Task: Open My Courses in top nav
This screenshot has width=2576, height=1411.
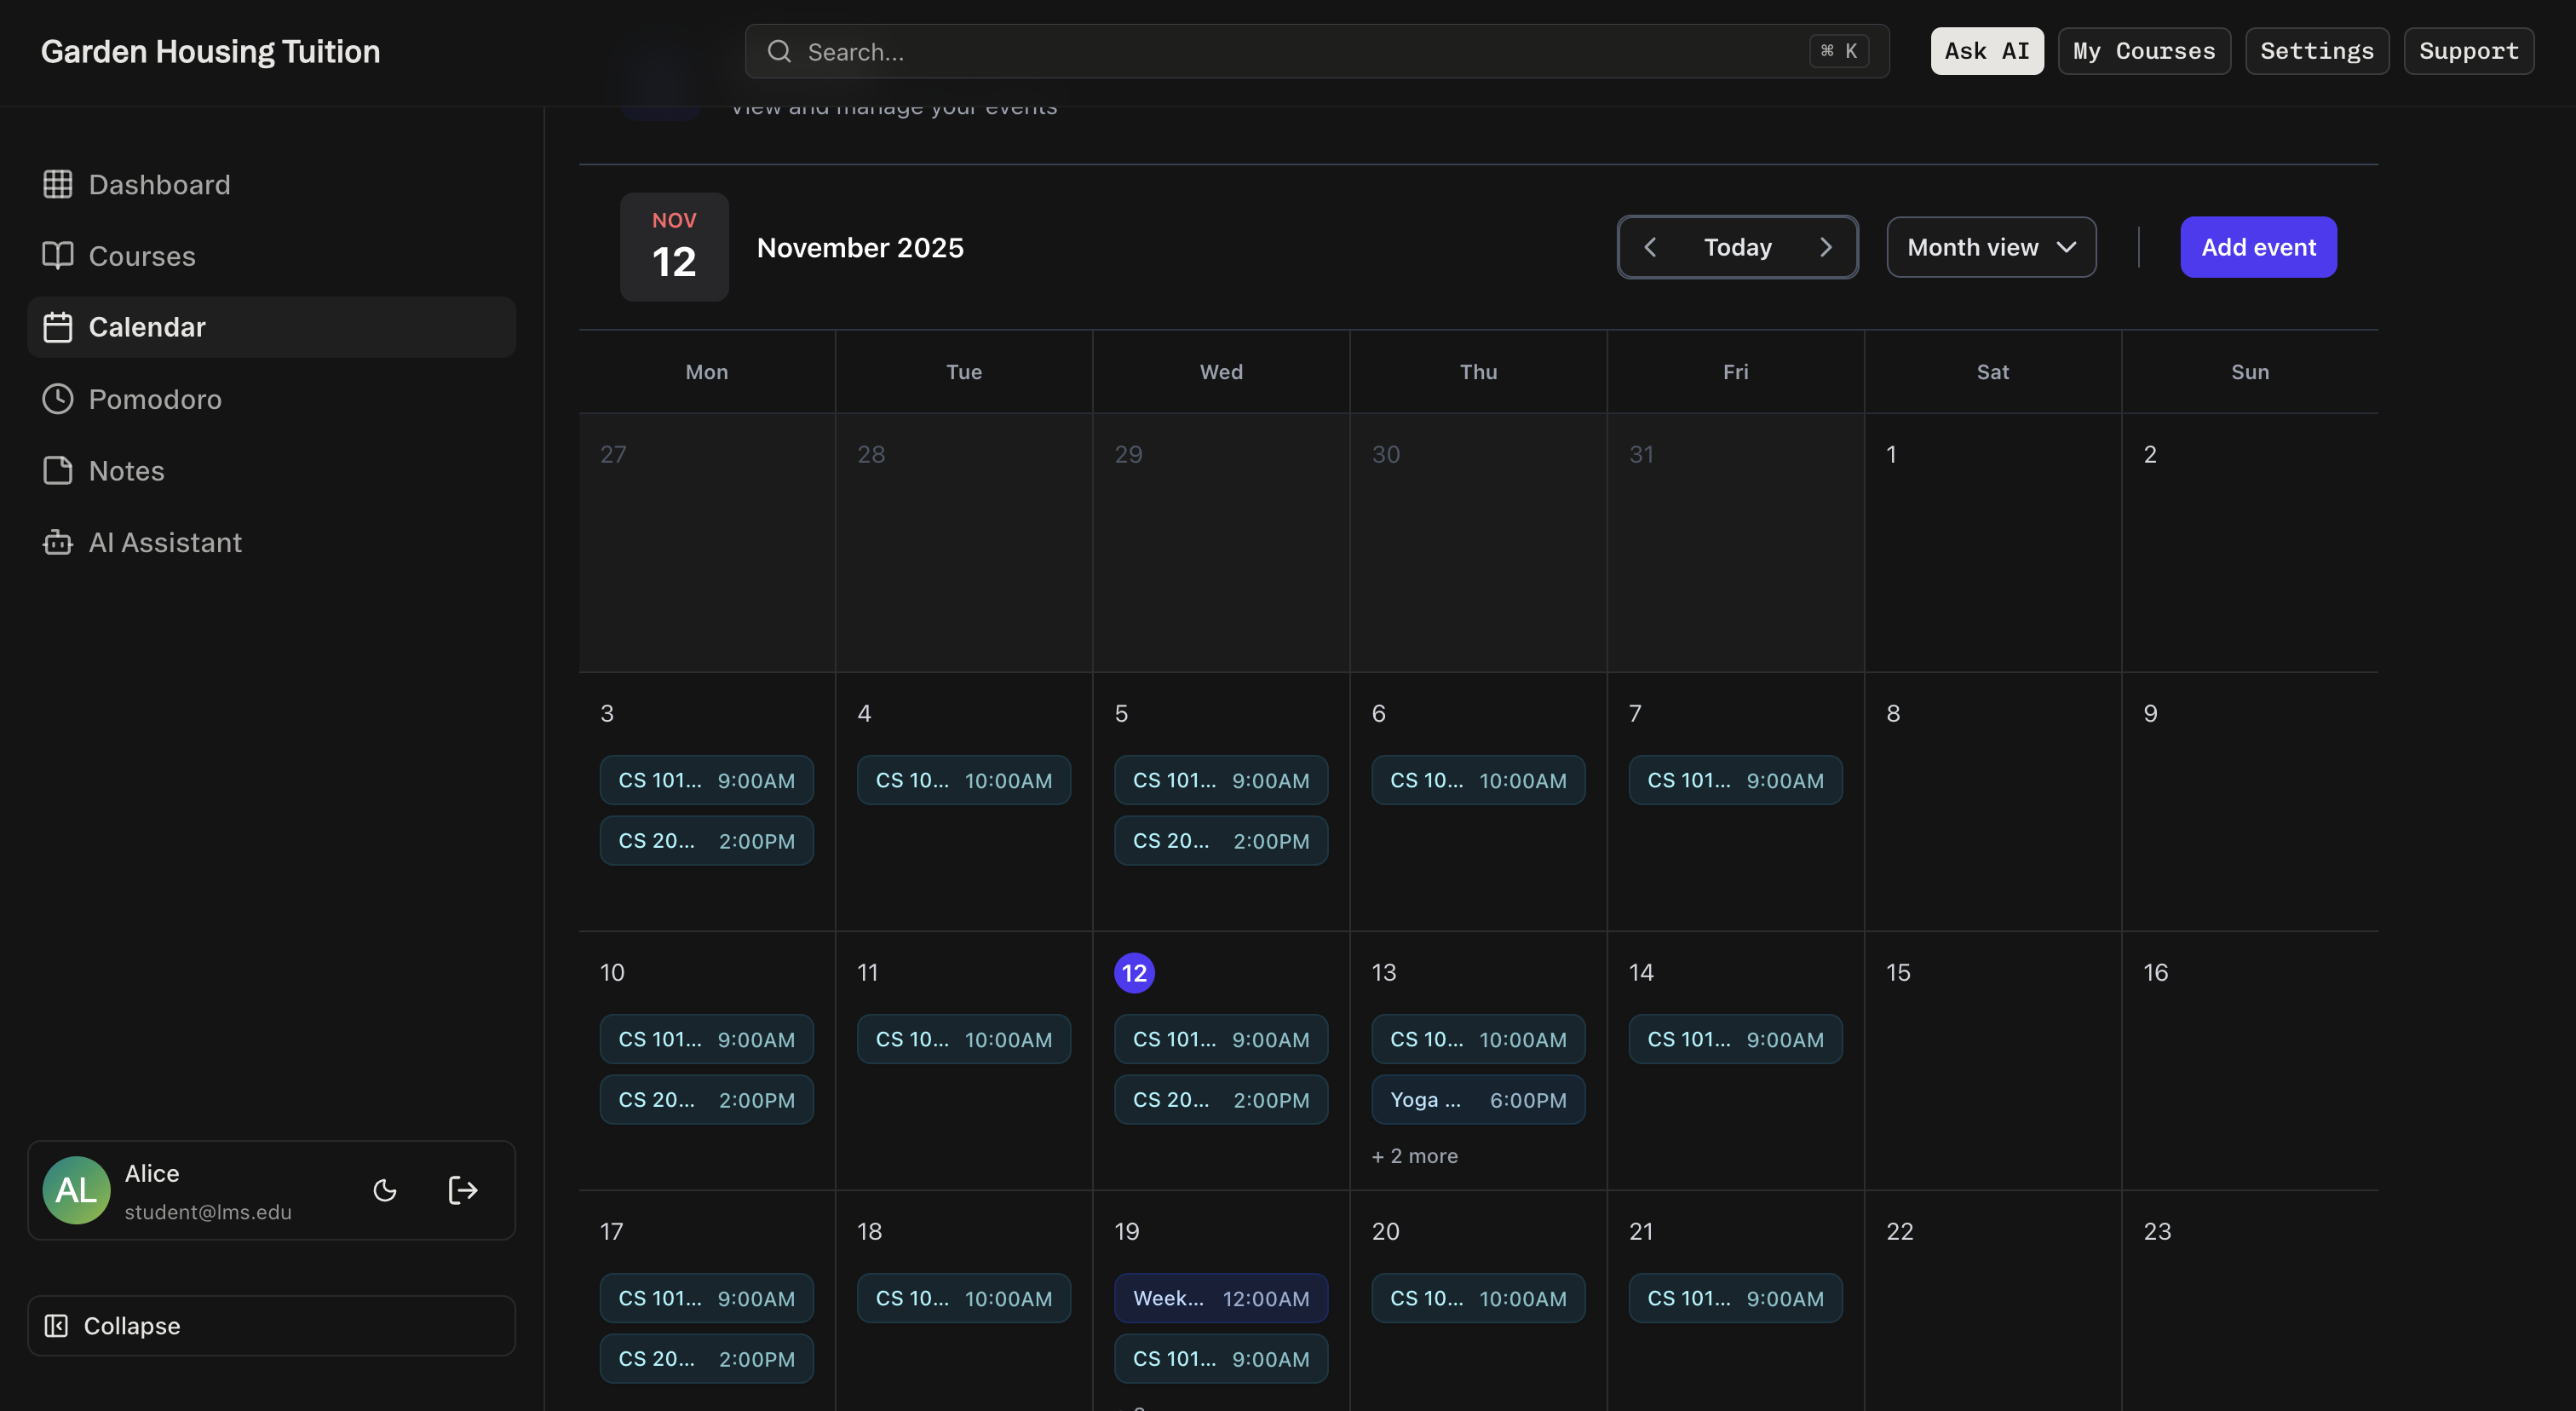Action: 2143,51
